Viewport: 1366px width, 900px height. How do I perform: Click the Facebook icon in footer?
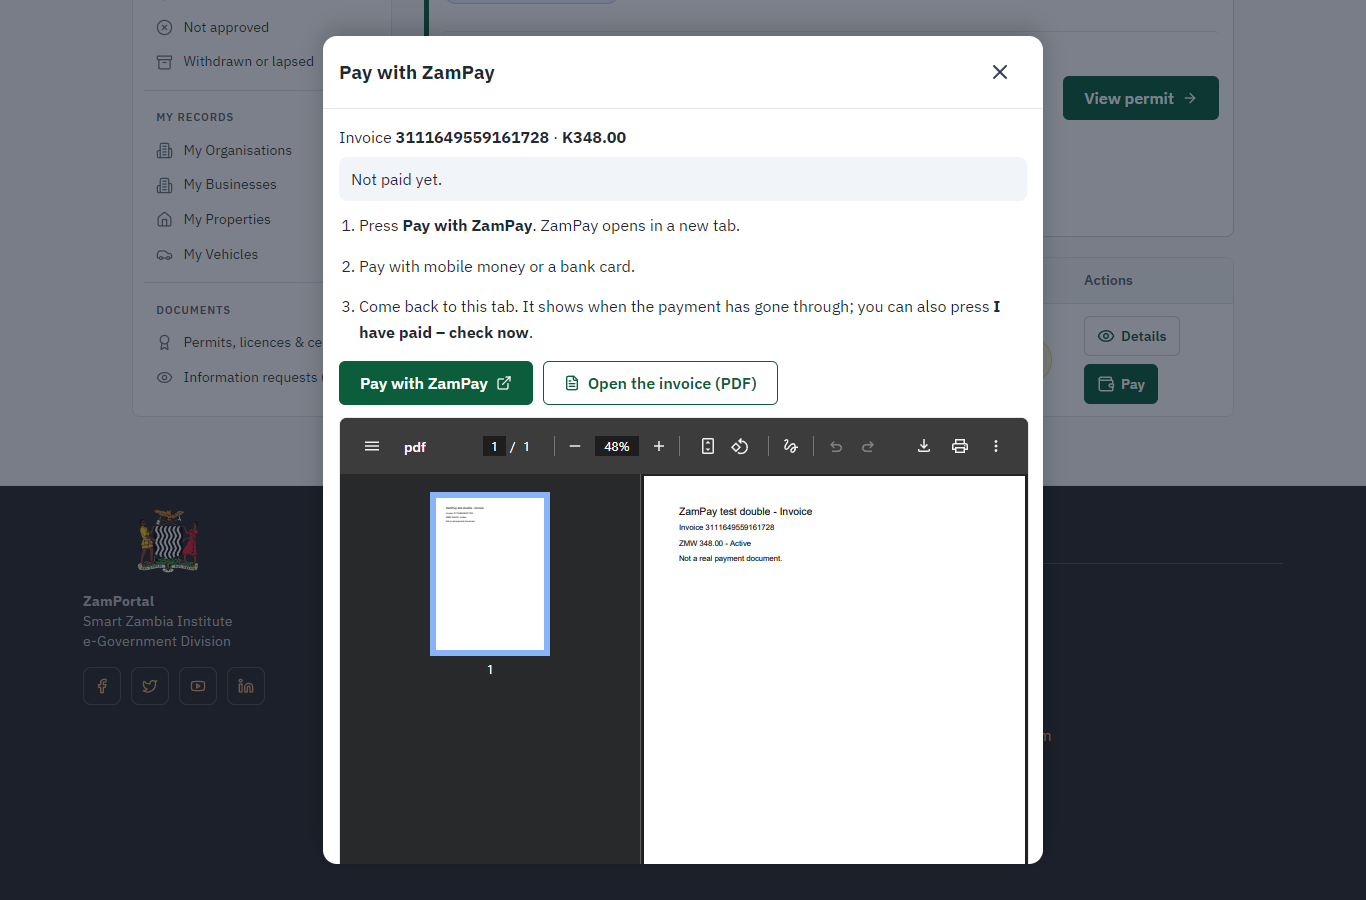[x=102, y=686]
